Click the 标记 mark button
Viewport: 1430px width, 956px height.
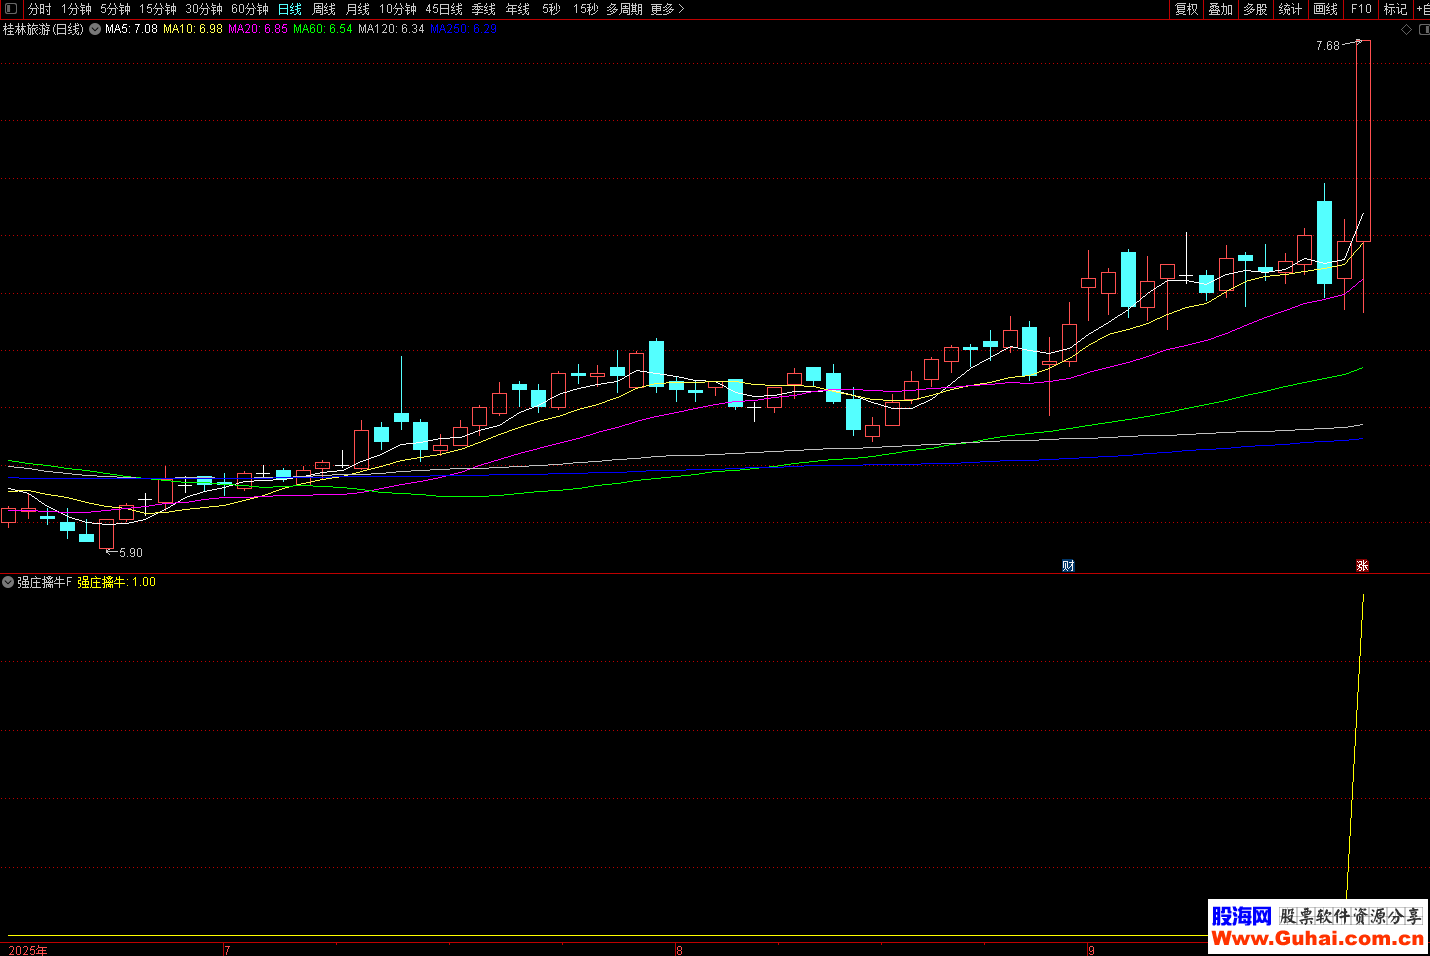pos(1396,9)
